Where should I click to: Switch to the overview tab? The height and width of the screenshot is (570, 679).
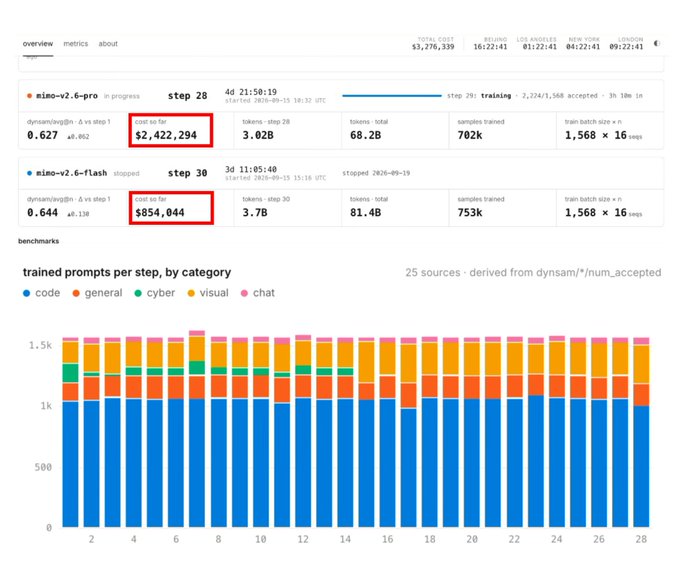coord(38,44)
